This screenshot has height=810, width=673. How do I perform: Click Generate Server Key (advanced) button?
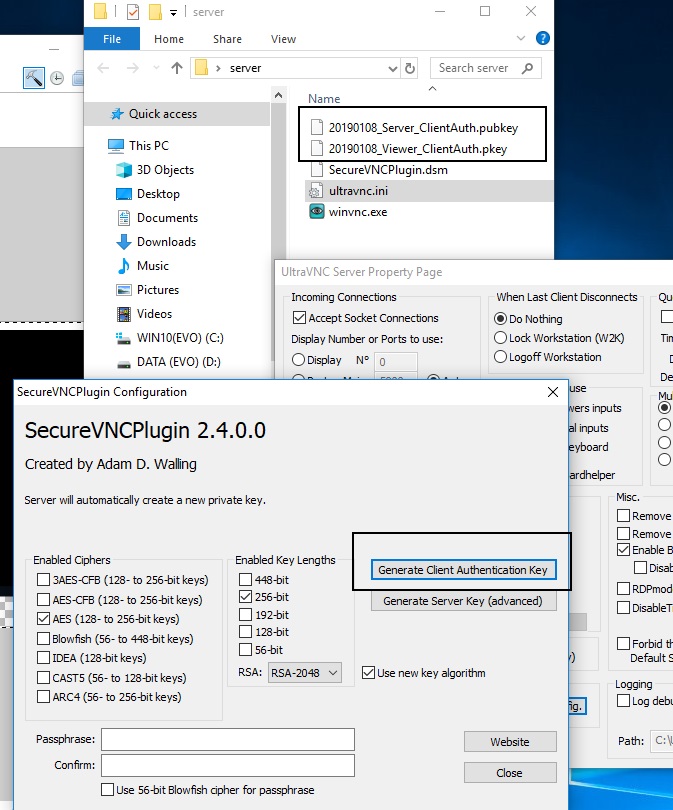click(463, 601)
